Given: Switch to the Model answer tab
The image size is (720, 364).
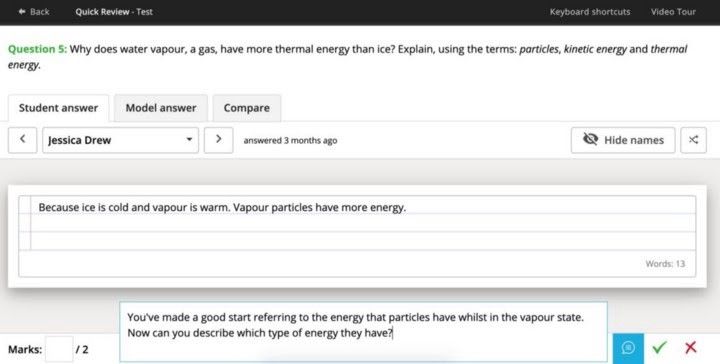Looking at the screenshot, I should click(x=161, y=108).
